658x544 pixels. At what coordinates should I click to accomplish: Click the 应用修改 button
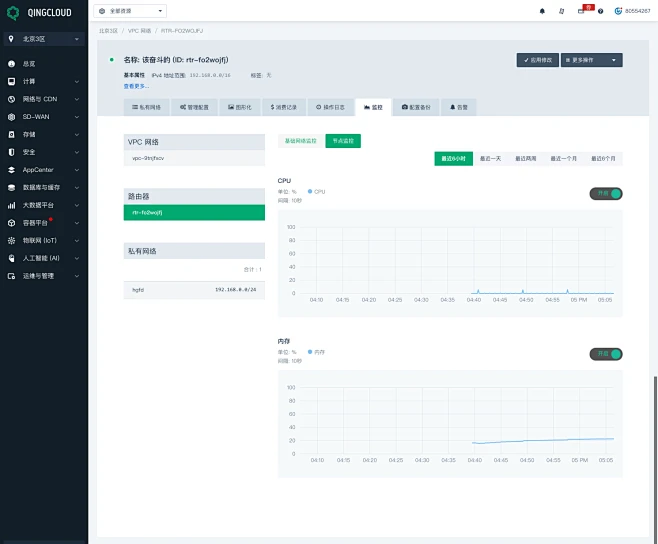coord(537,60)
